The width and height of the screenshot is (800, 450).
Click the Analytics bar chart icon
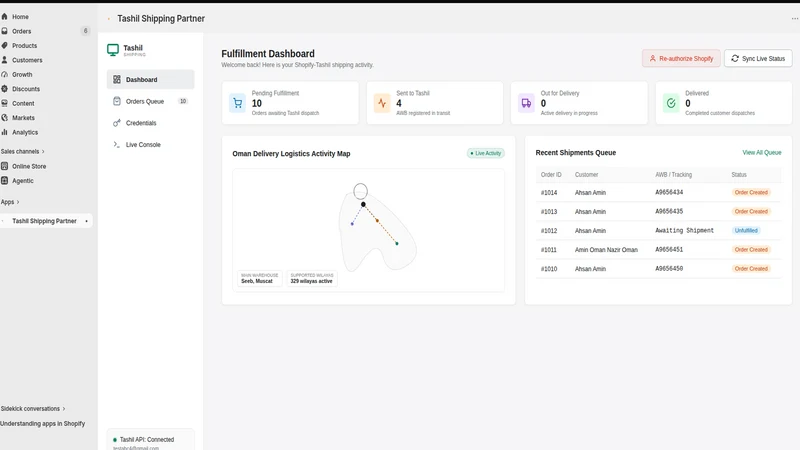(5, 132)
